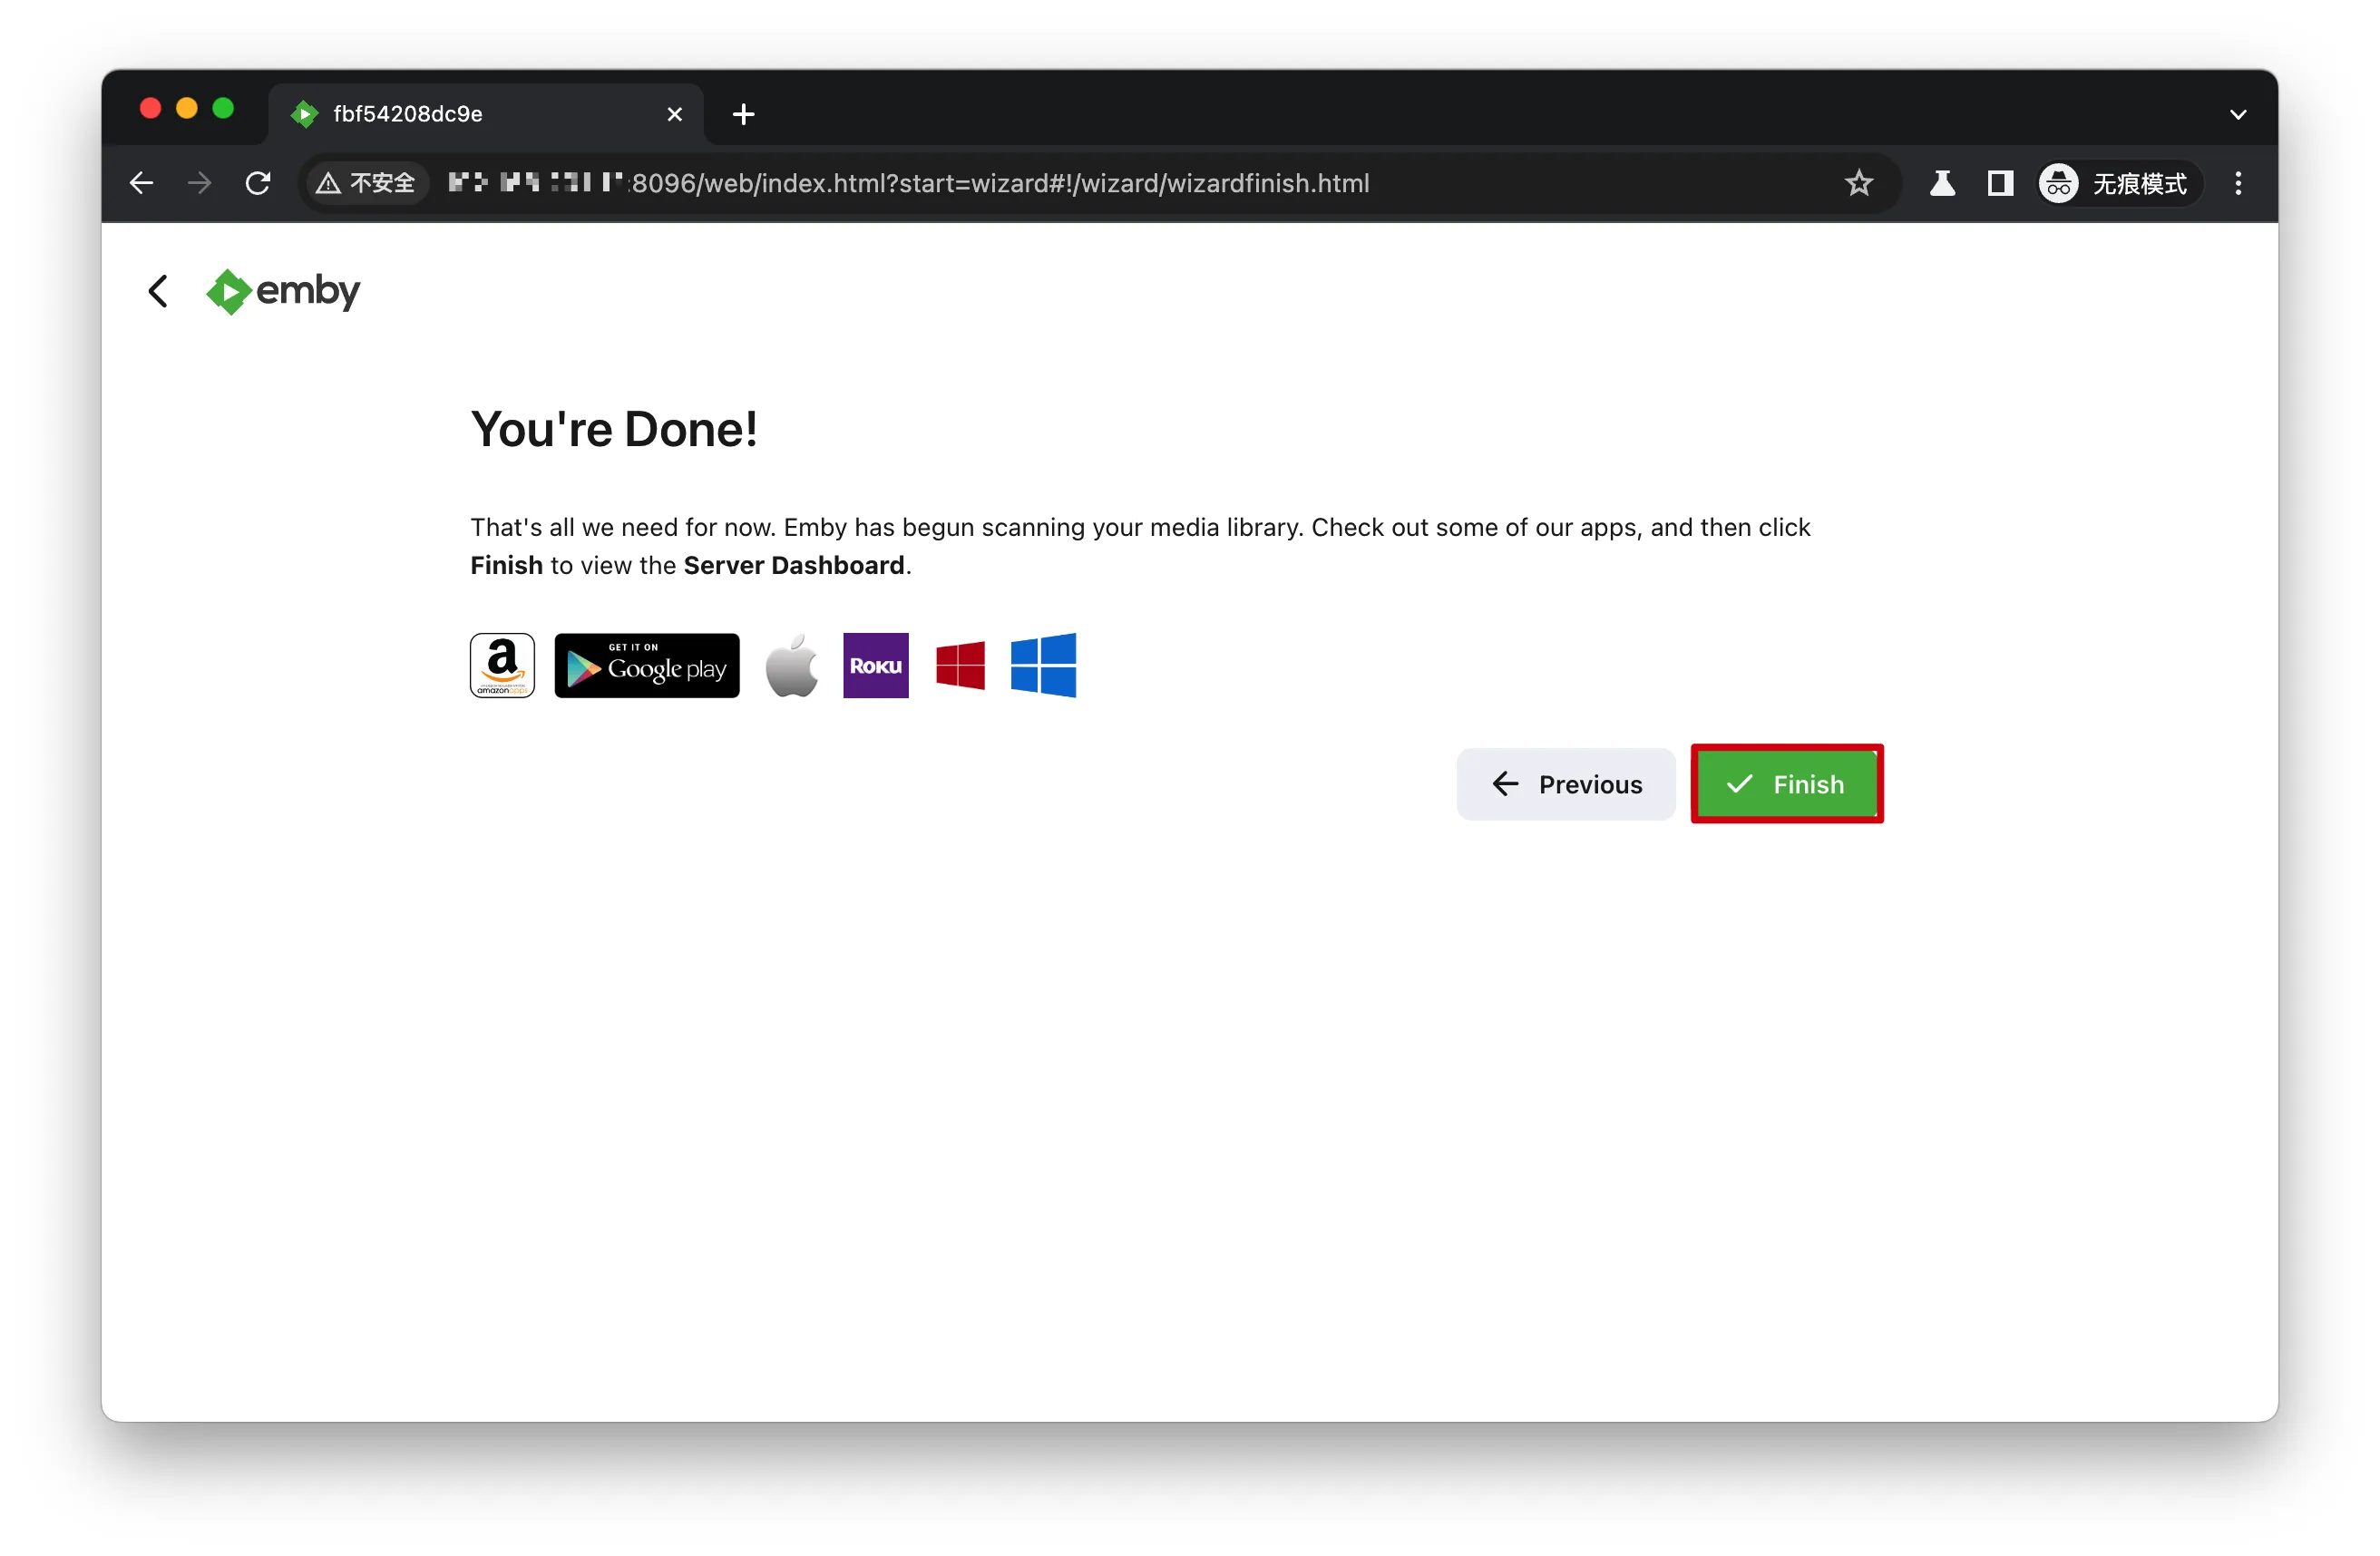Reload the wizard page
Viewport: 2380px width, 1556px height.
coord(258,183)
